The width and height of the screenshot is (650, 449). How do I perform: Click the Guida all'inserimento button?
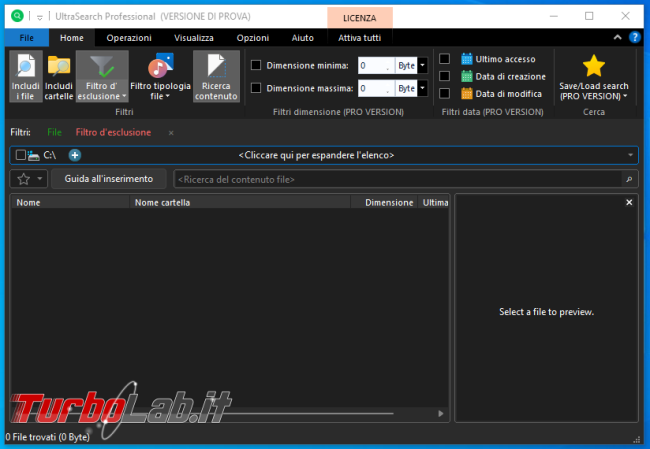click(109, 179)
